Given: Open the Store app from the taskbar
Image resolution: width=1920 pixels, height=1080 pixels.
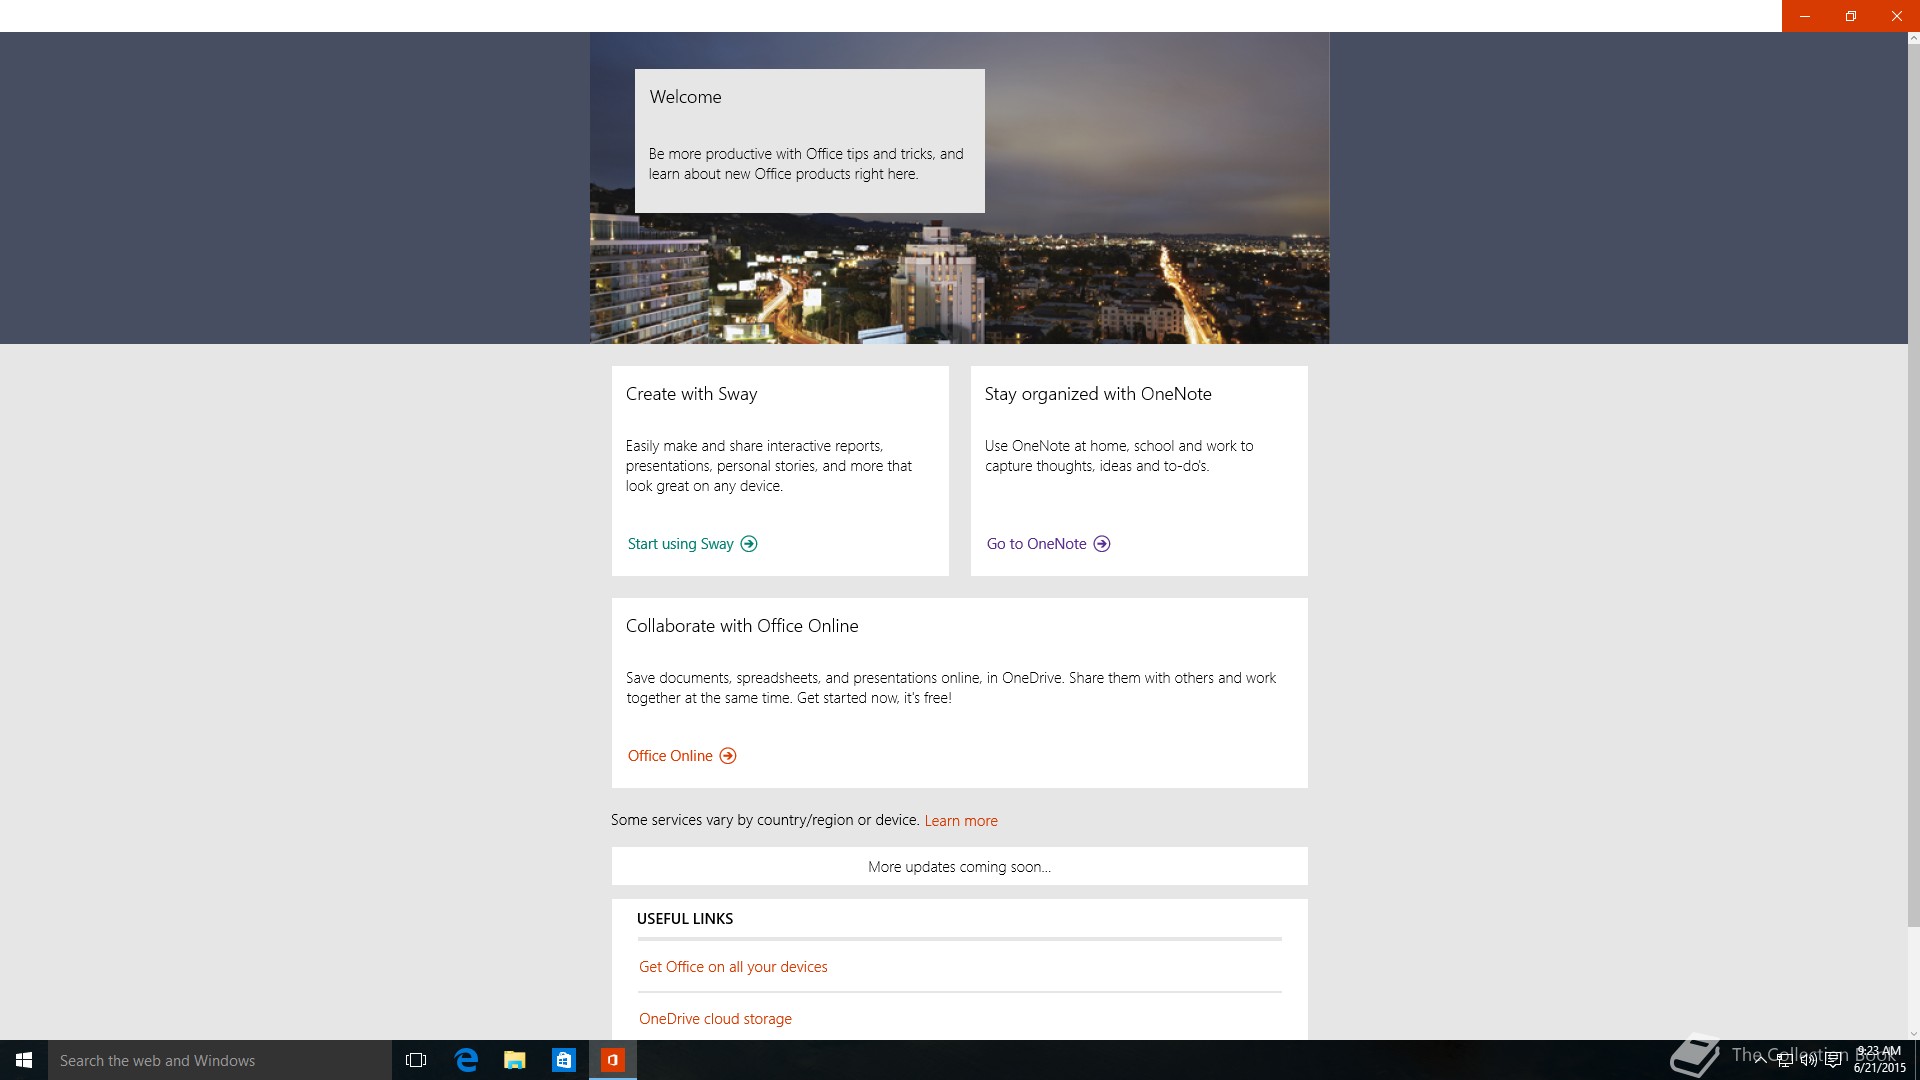Looking at the screenshot, I should click(x=564, y=1060).
